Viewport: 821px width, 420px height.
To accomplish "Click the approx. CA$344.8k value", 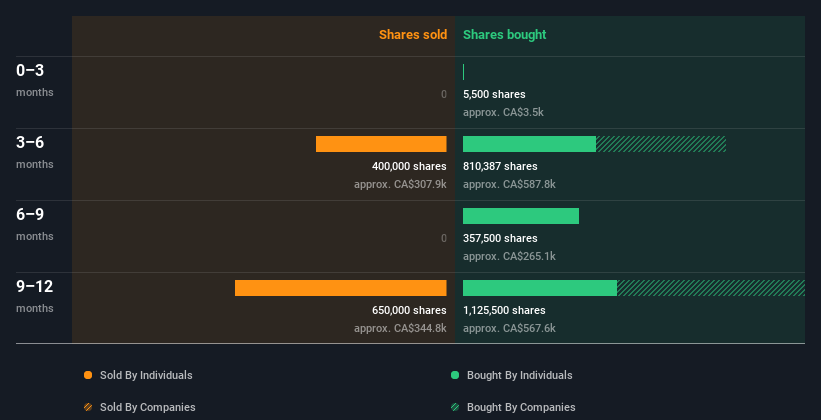I will click(x=400, y=328).
